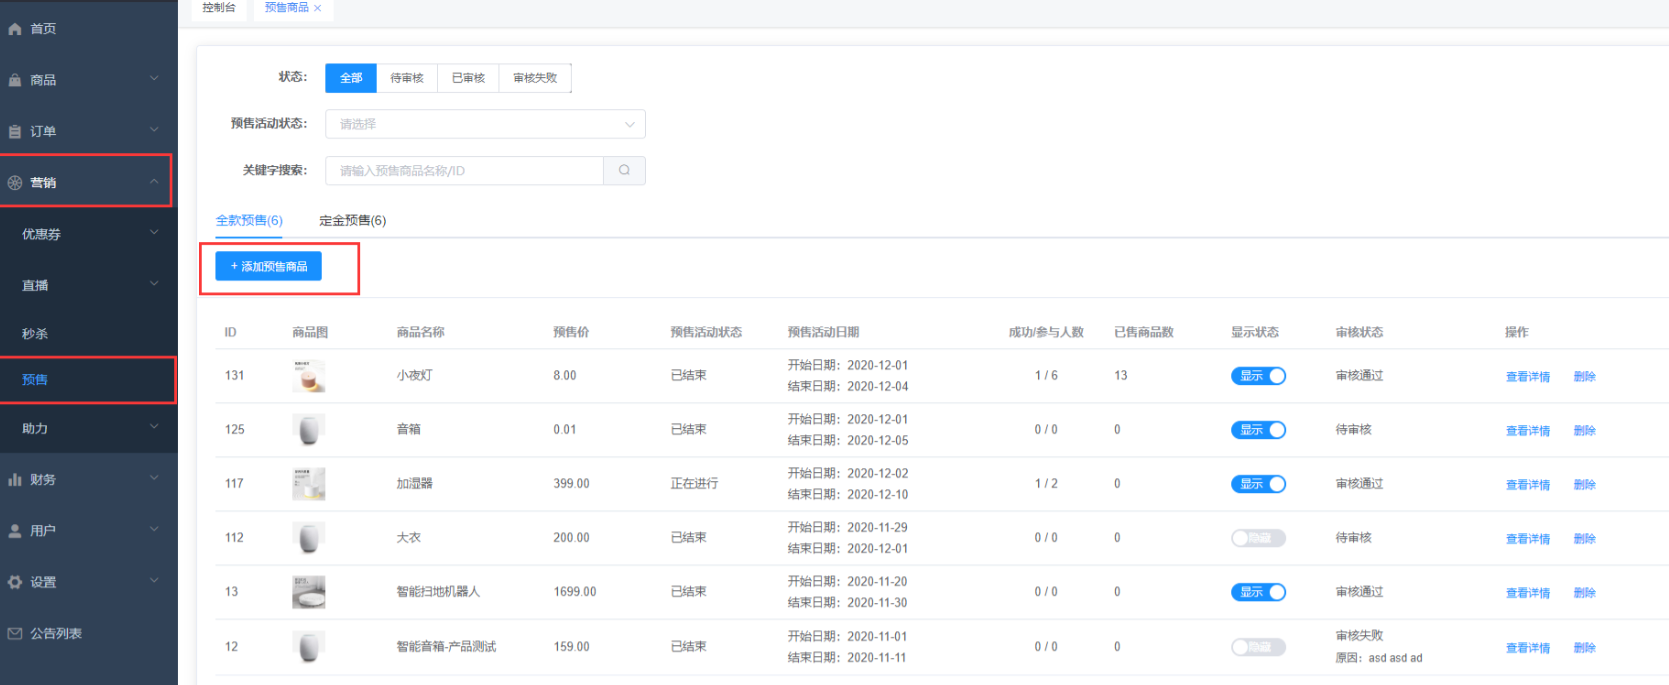1669x685 pixels.
Task: Switch to the 定金预售(6) tab
Action: [x=352, y=221]
